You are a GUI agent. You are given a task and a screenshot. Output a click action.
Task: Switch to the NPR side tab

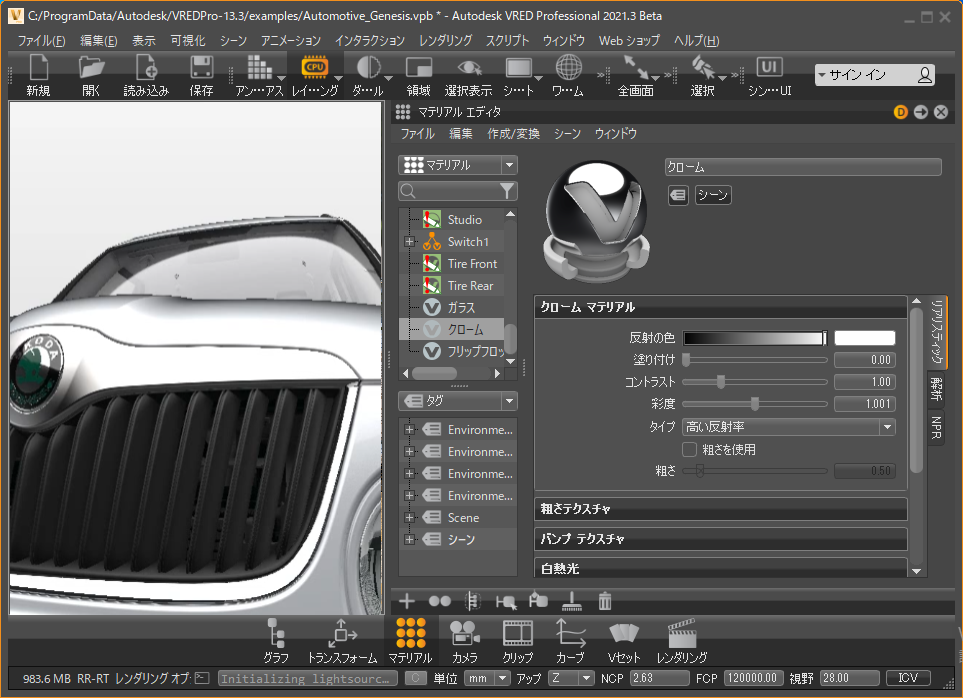tap(937, 427)
